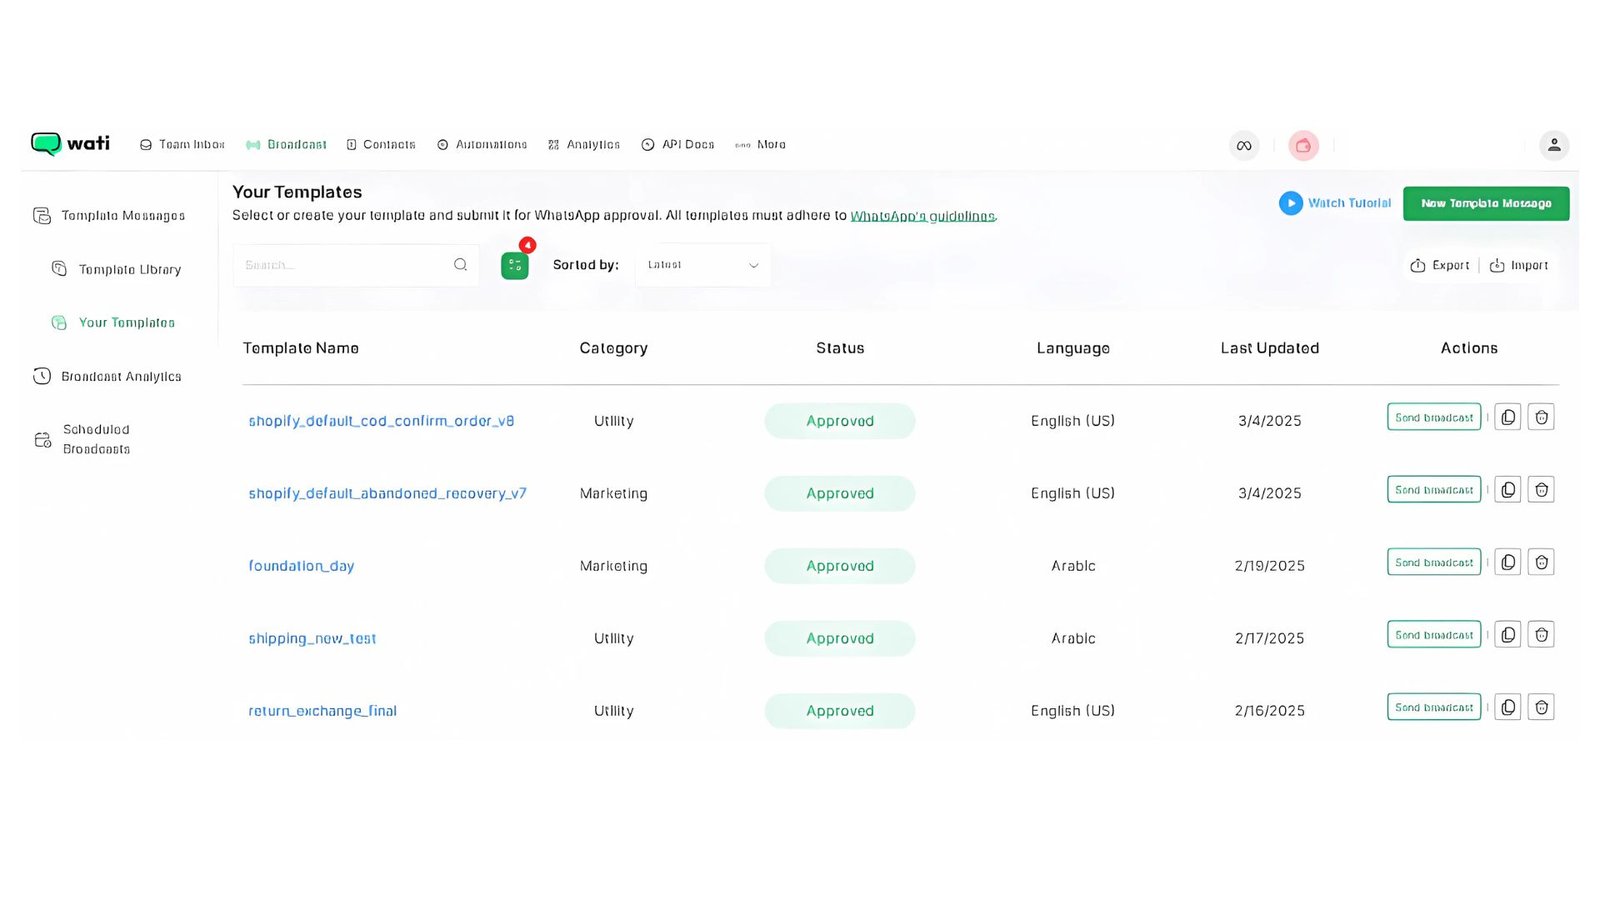Open WhatsApp's guidelines link
Image resolution: width=1600 pixels, height=900 pixels.
922,216
